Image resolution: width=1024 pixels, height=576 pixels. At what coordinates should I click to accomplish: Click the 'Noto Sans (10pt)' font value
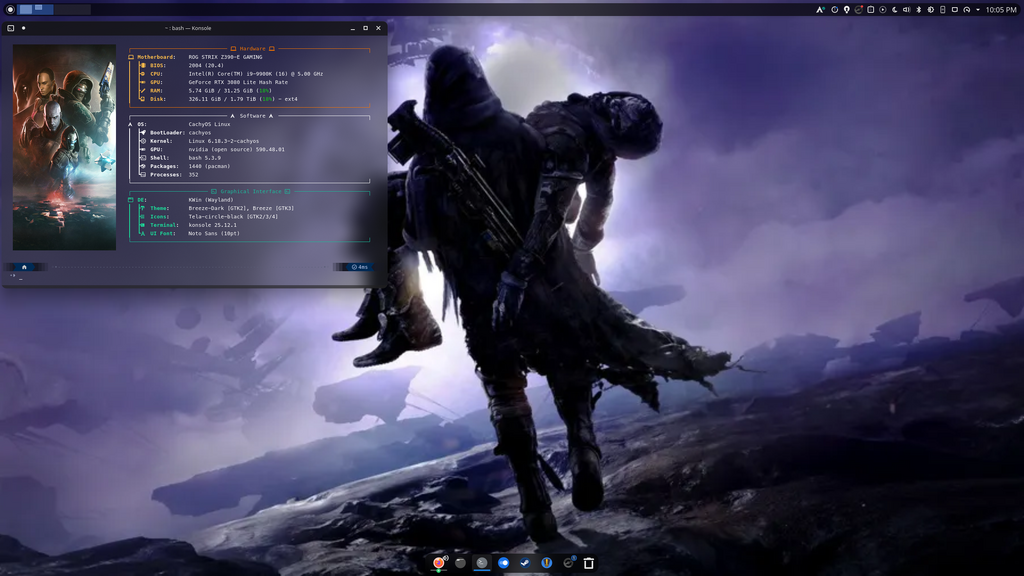[214, 233]
